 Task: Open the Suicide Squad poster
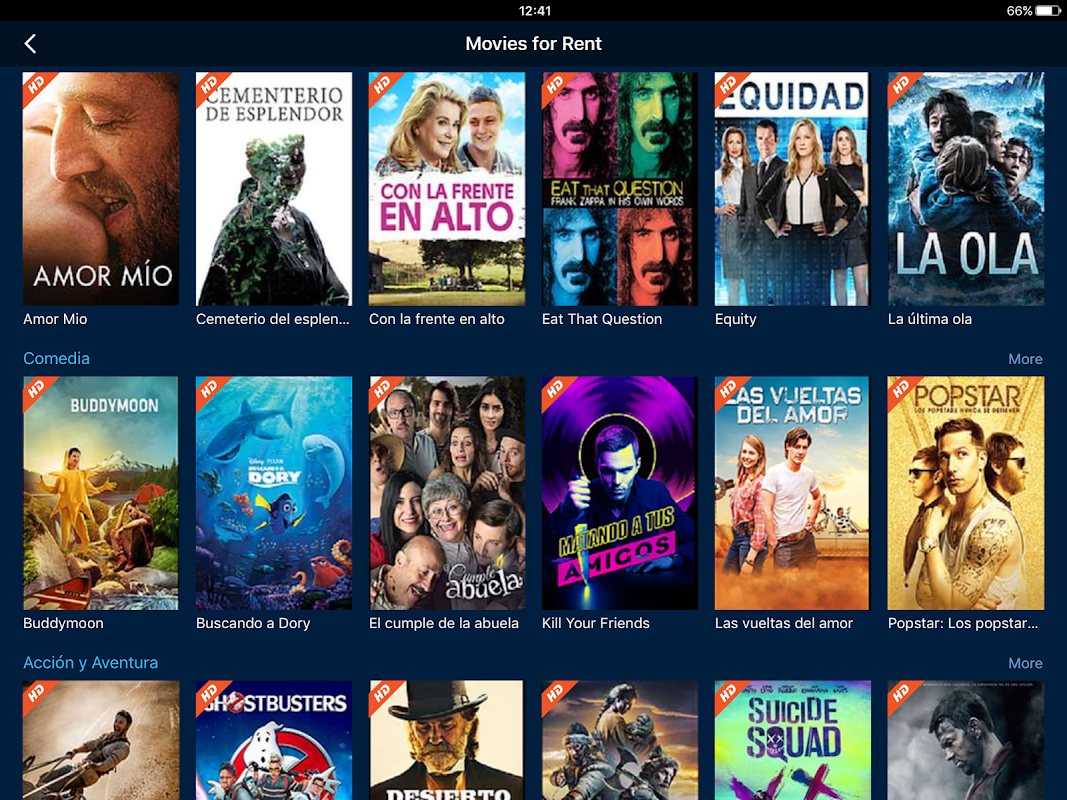pyautogui.click(x=792, y=740)
